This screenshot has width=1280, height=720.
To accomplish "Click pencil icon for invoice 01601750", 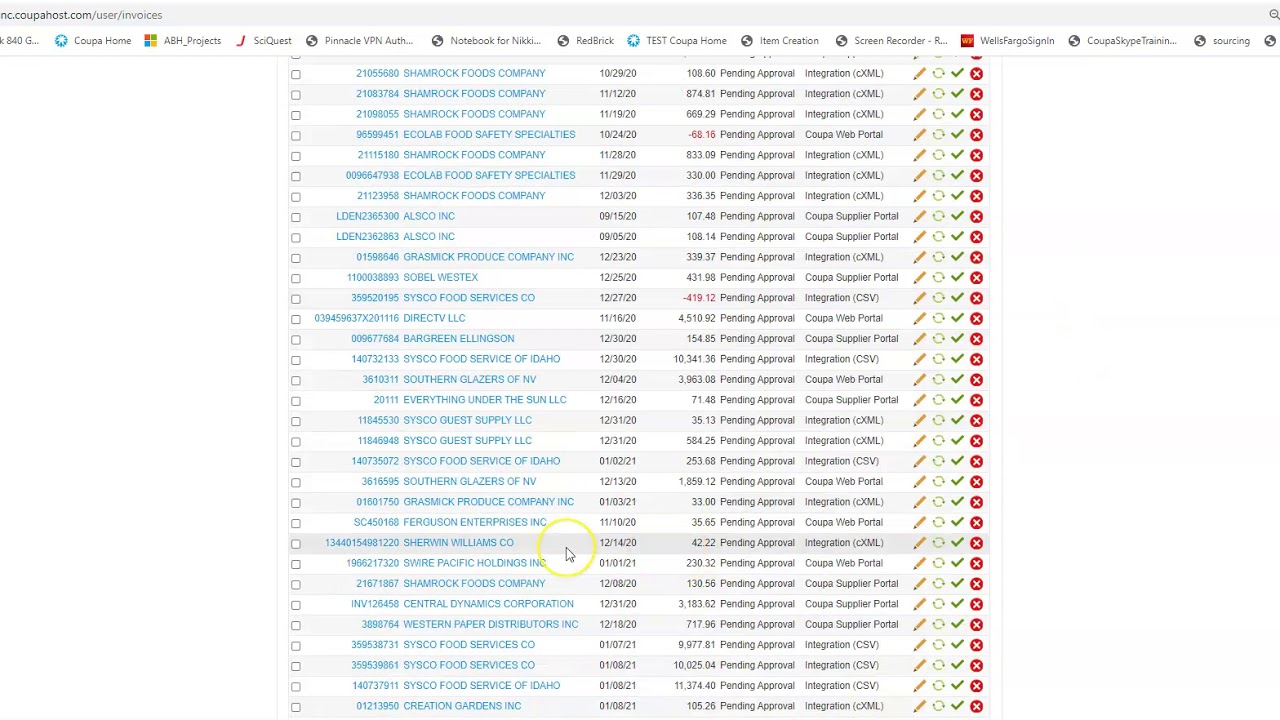I will tap(919, 502).
